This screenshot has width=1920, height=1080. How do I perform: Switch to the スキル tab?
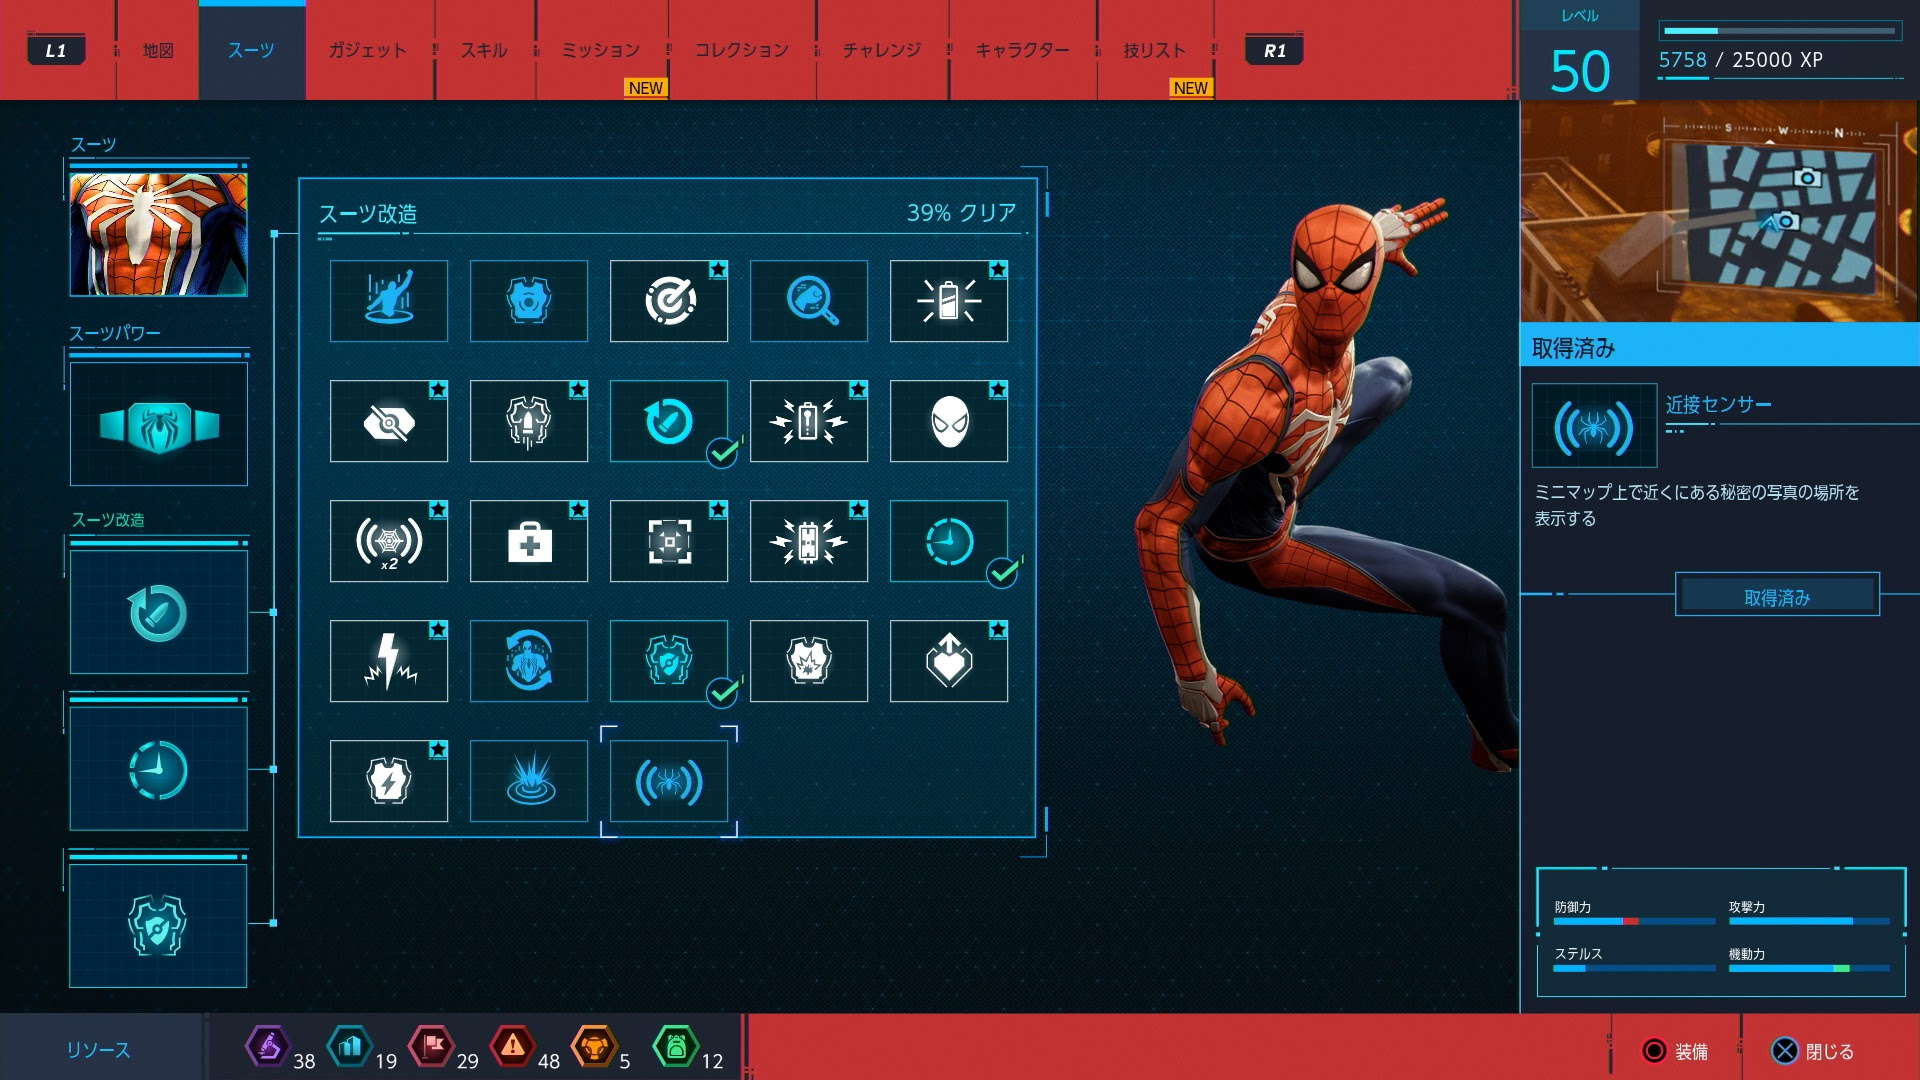484,50
